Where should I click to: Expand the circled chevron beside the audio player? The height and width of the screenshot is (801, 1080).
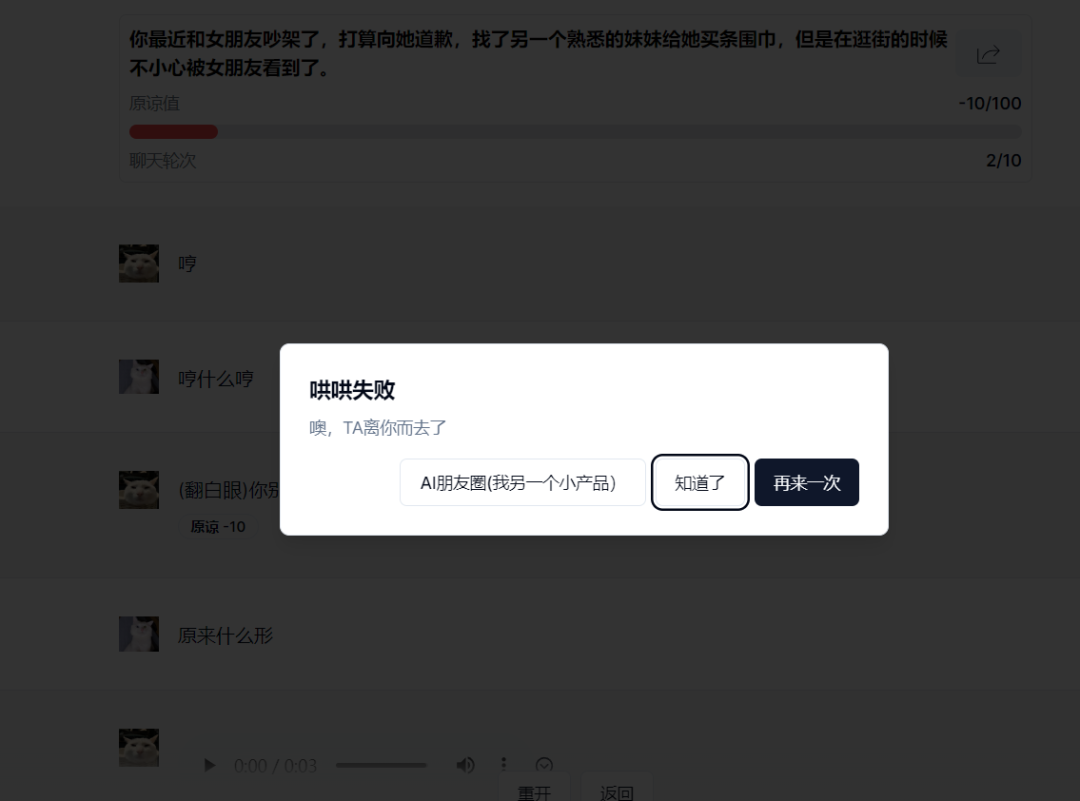click(544, 765)
